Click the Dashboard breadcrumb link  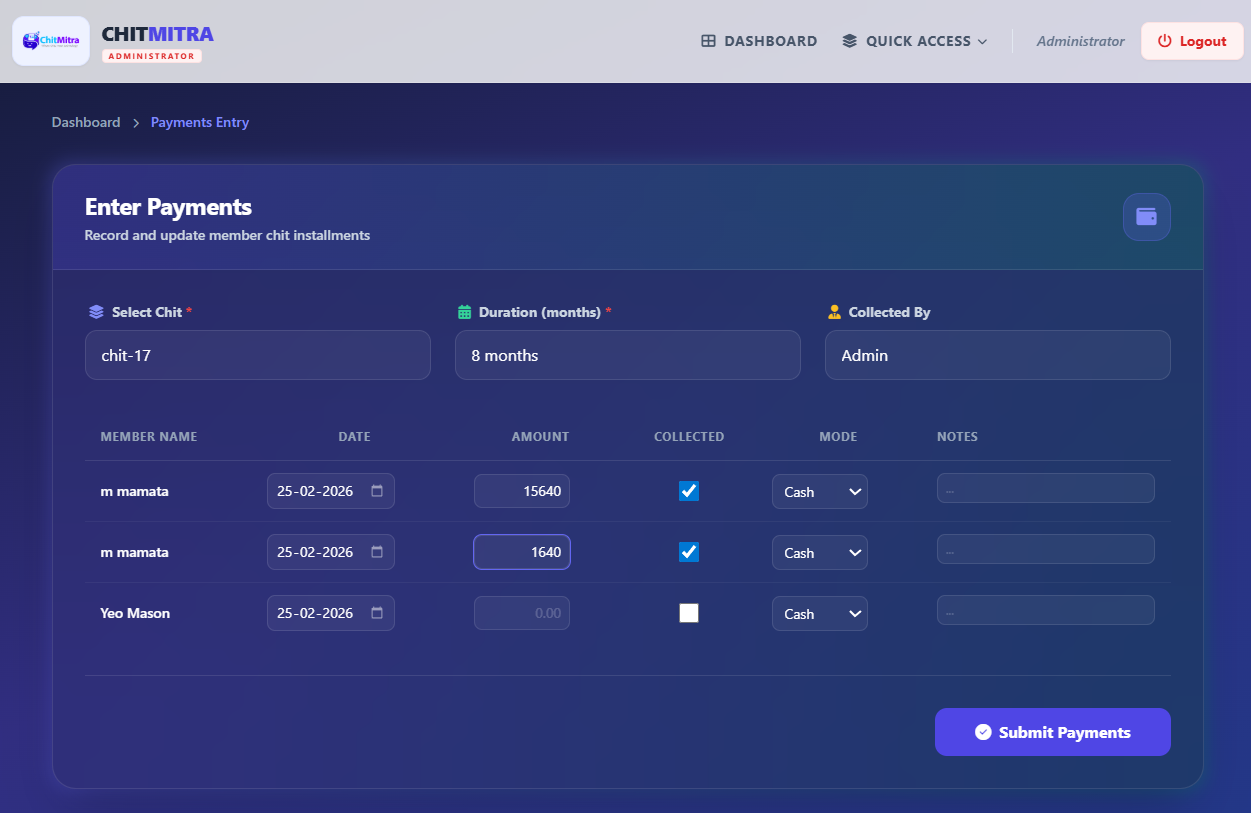(86, 122)
